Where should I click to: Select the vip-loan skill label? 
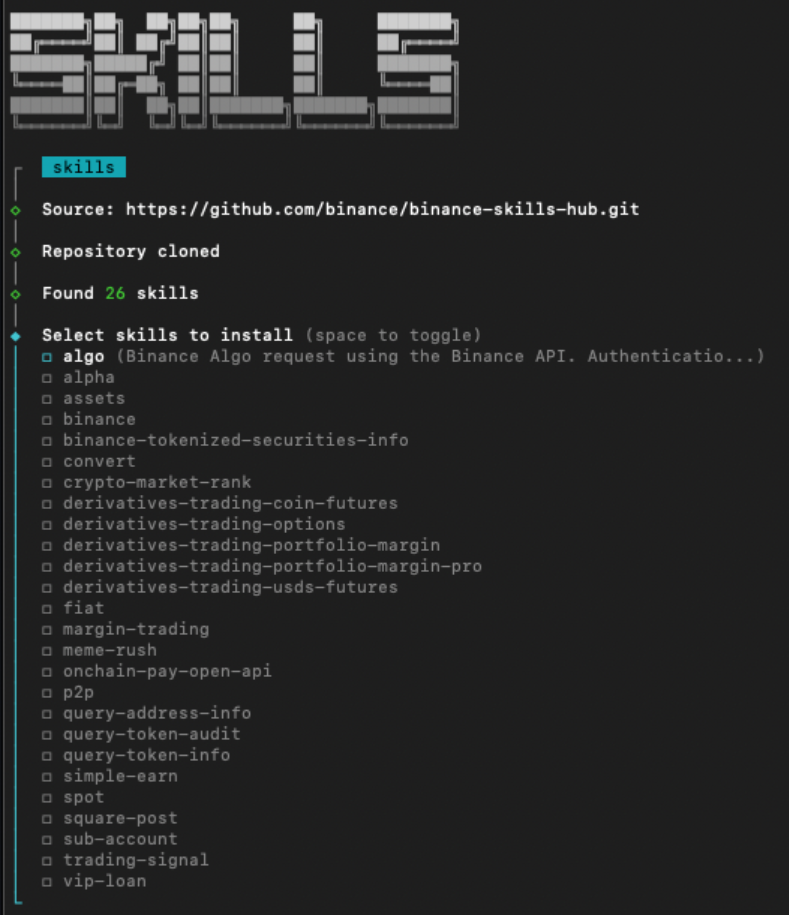tap(104, 881)
